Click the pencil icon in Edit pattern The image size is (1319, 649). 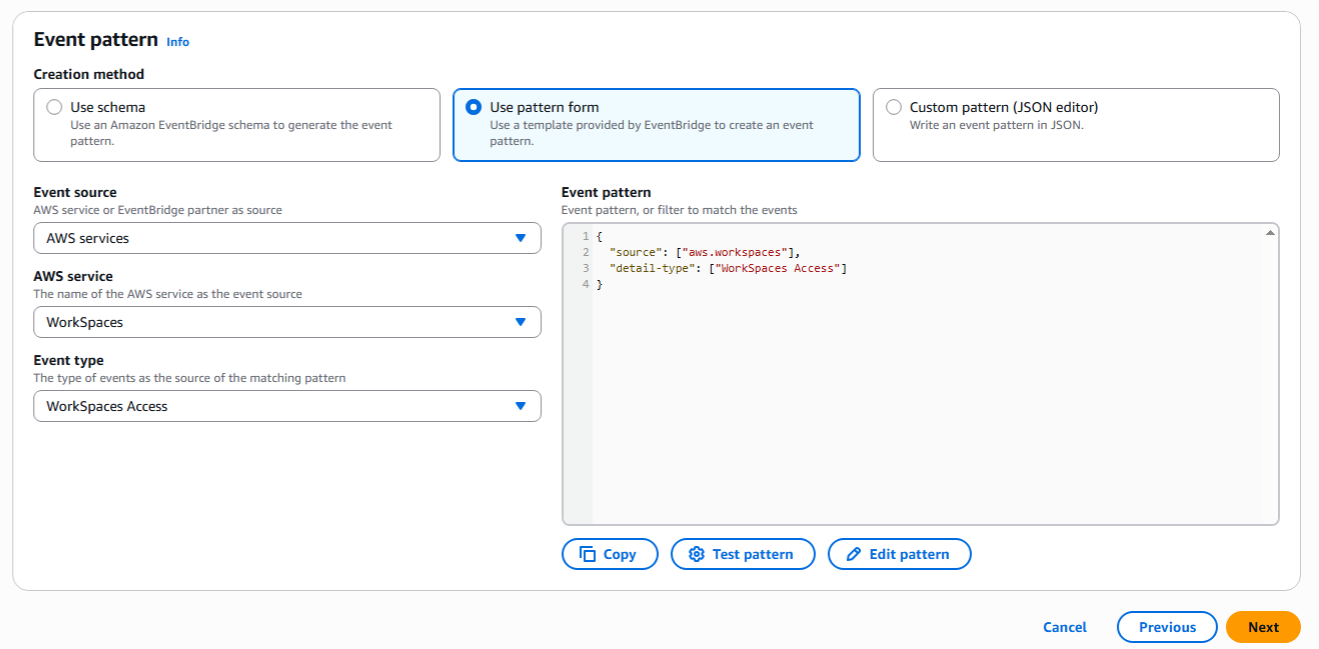pos(853,554)
